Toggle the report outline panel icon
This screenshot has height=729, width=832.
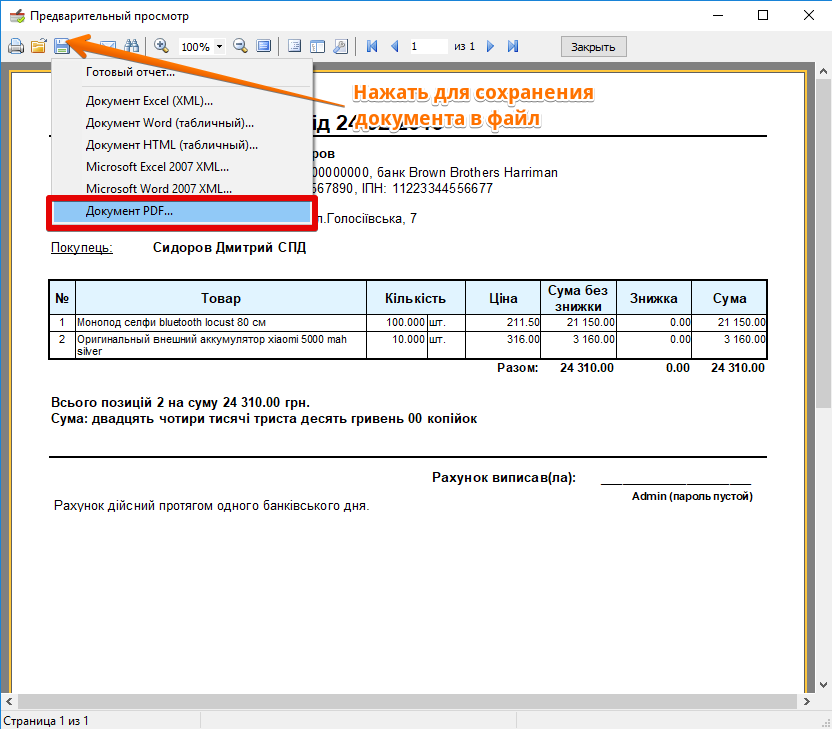[294, 47]
